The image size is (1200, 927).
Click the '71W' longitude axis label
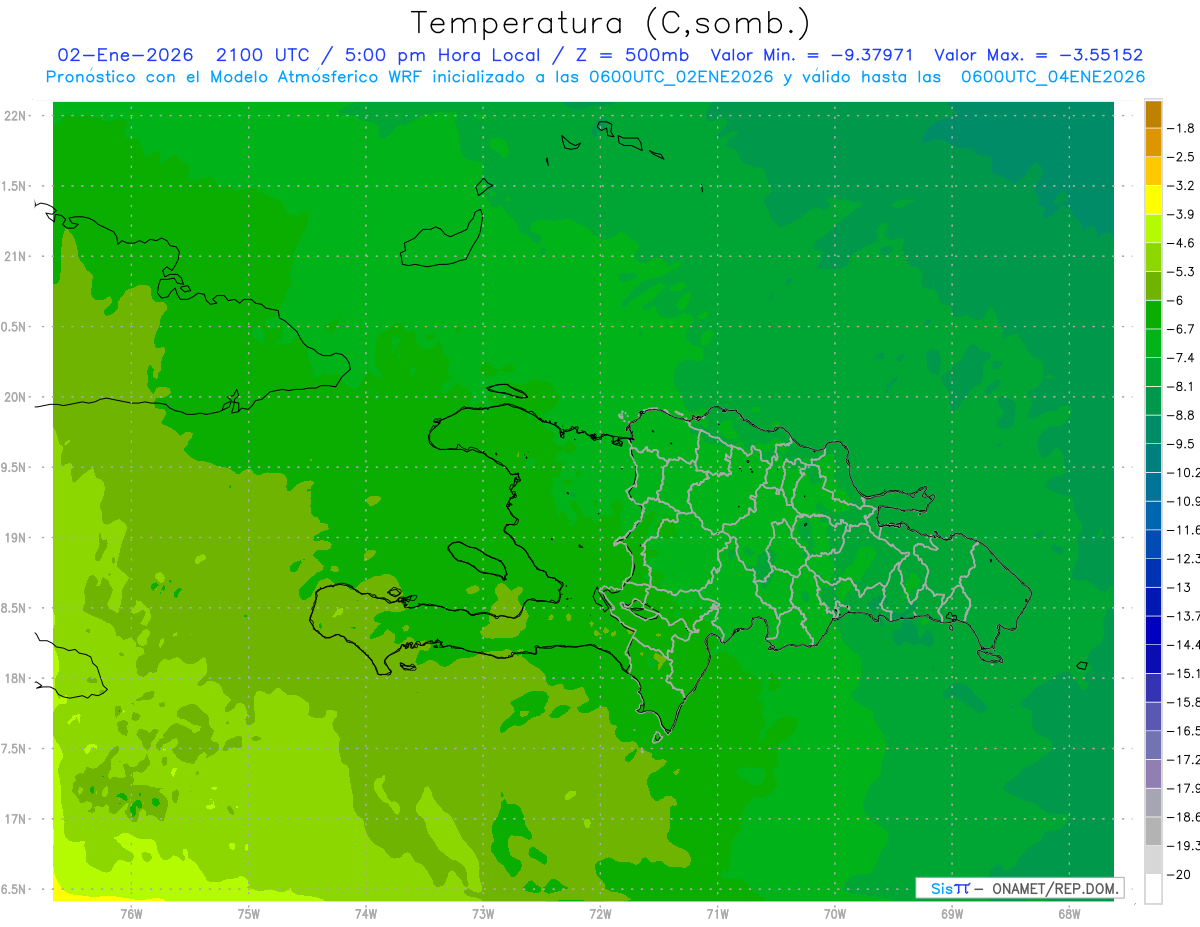pyautogui.click(x=717, y=913)
